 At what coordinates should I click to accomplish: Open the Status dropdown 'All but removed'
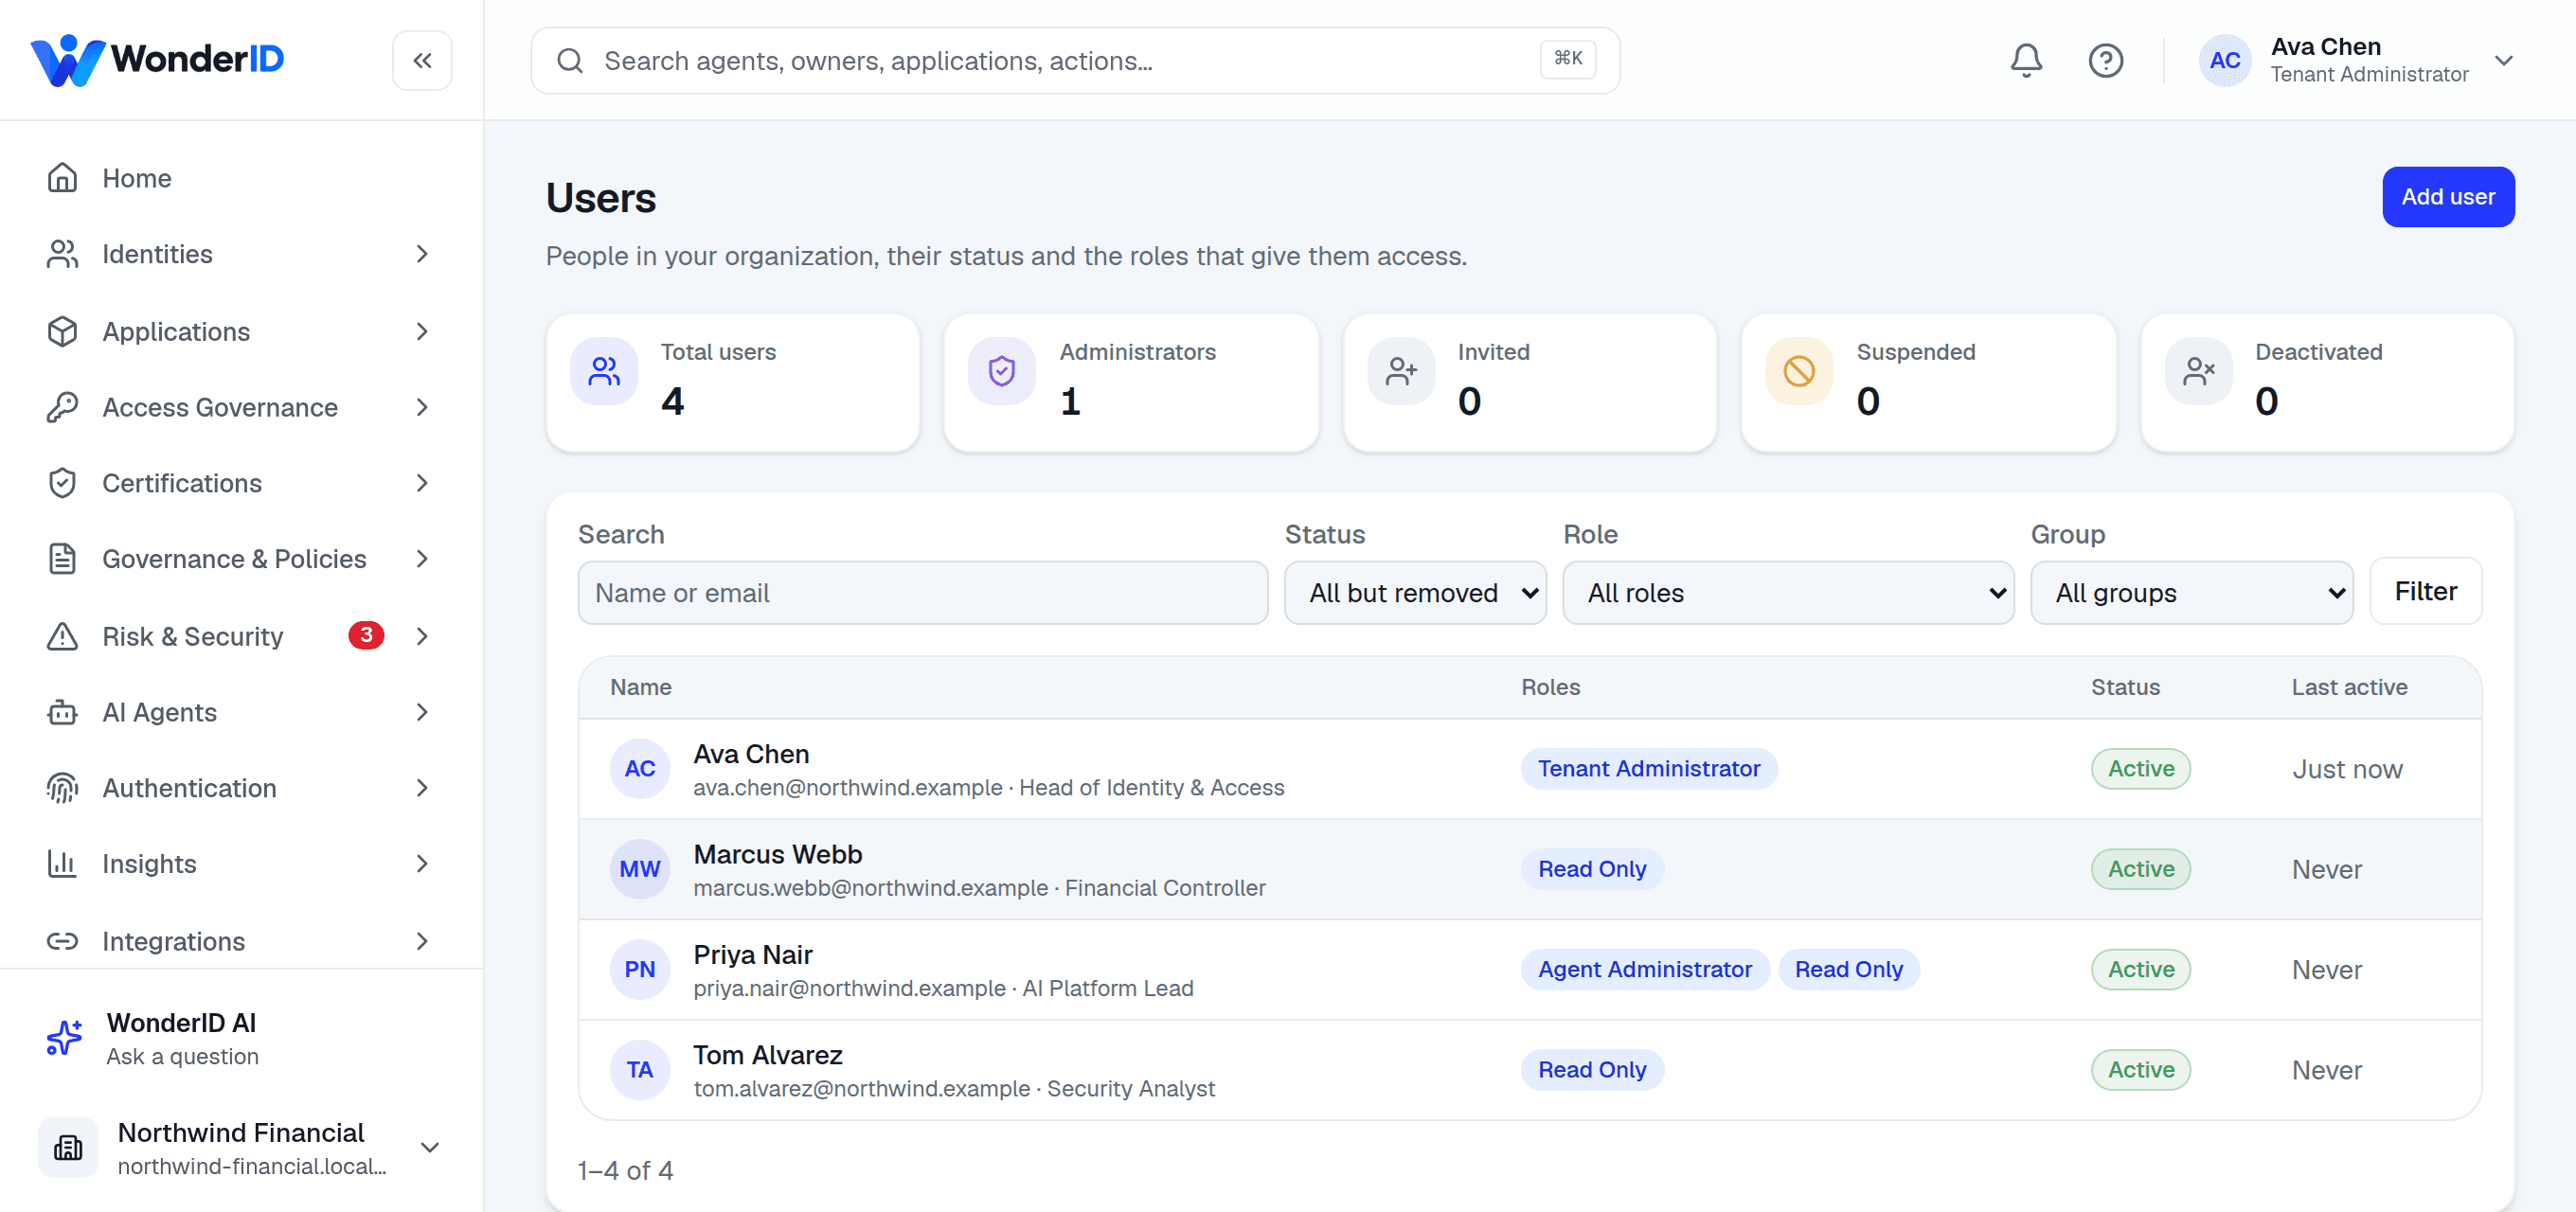point(1415,592)
